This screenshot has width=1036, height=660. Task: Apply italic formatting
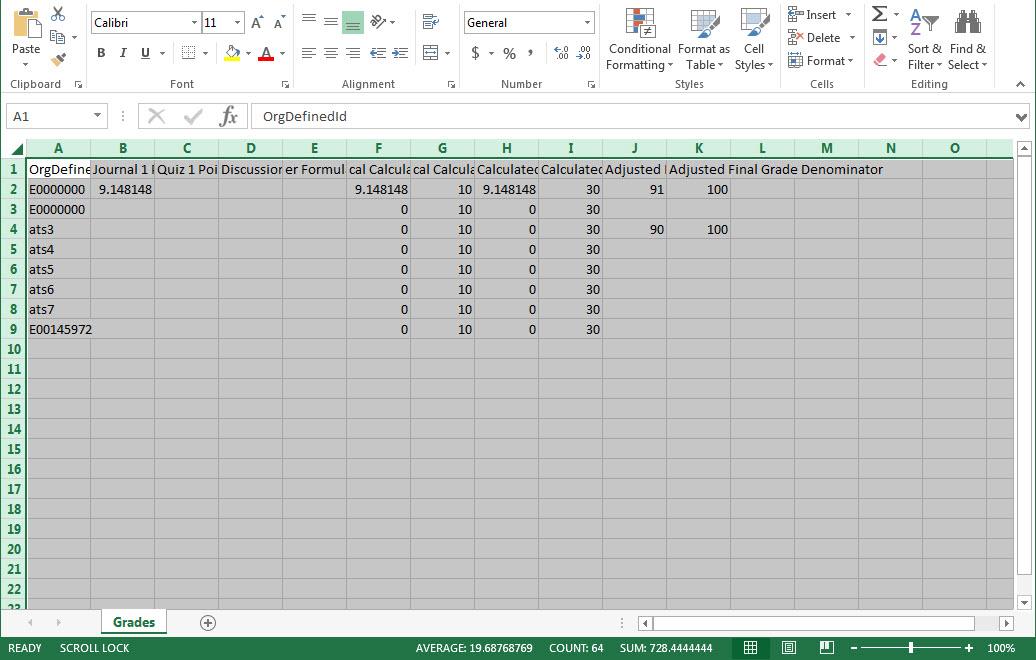pos(121,53)
